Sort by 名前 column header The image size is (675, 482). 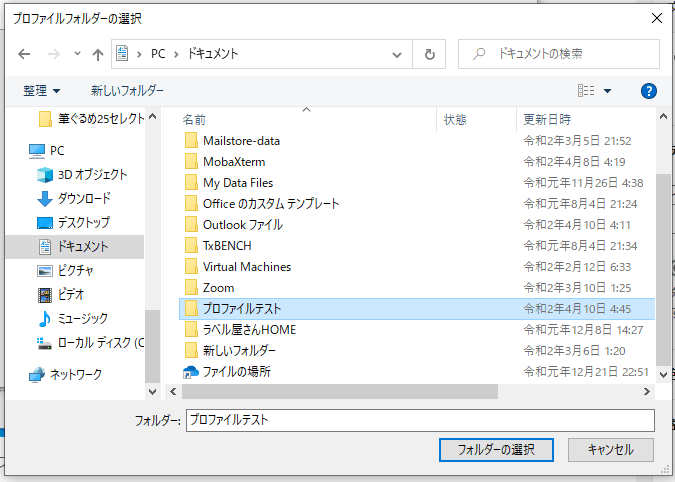[195, 119]
